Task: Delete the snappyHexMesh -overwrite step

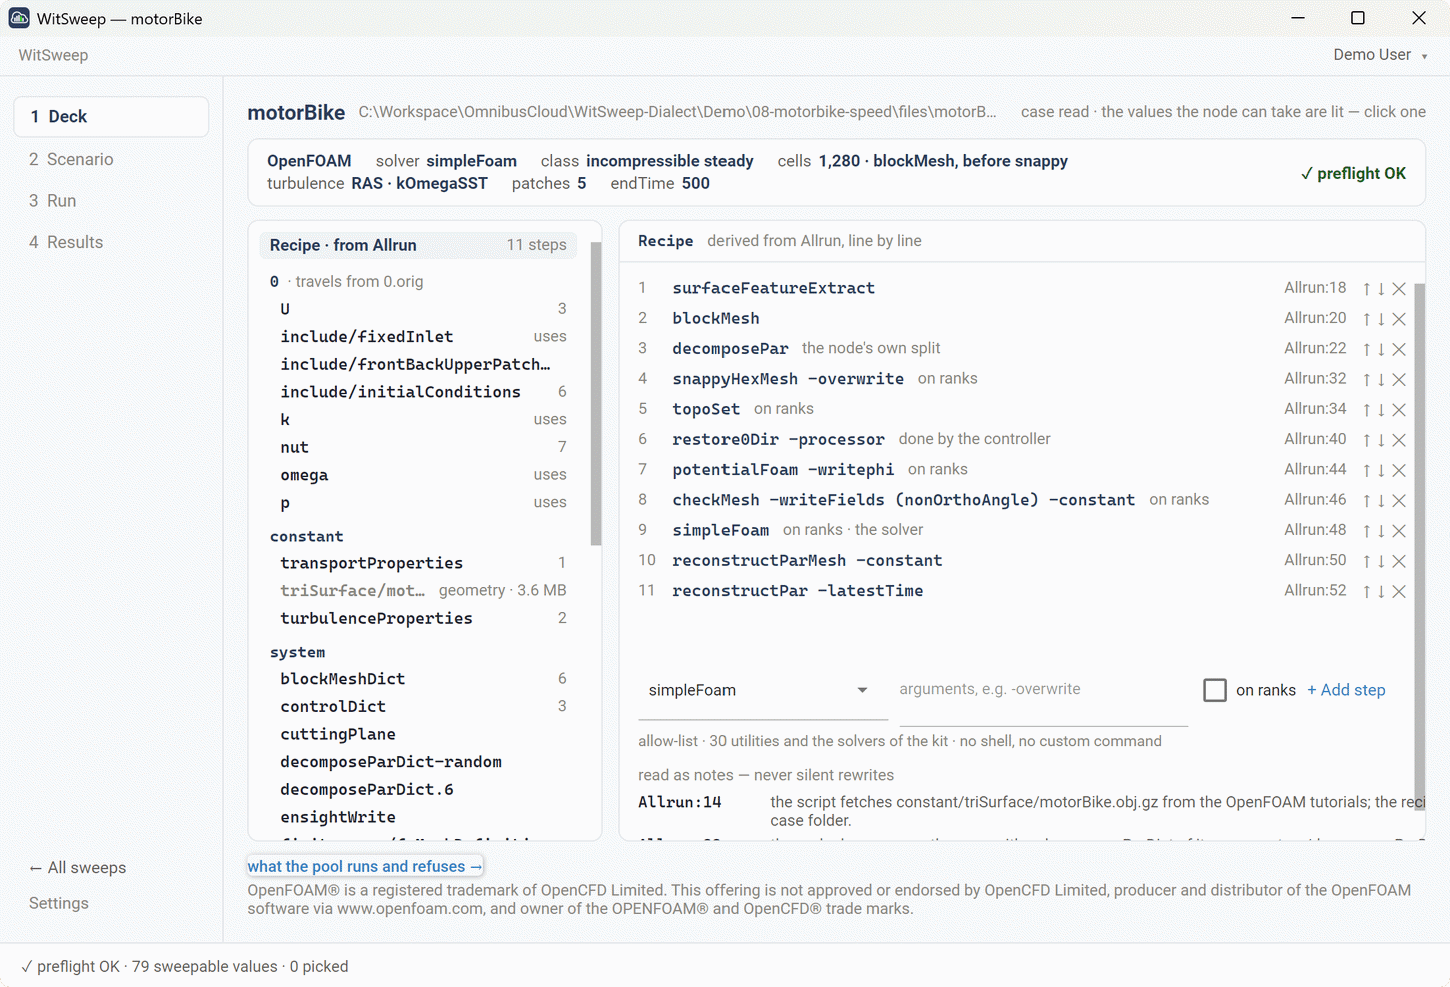Action: tap(1399, 380)
